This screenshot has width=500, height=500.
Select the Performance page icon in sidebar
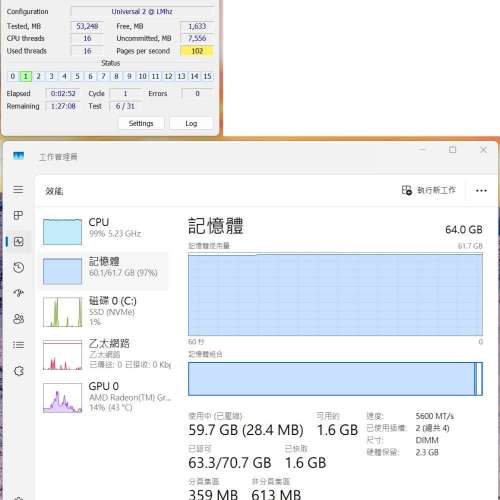pyautogui.click(x=18, y=241)
